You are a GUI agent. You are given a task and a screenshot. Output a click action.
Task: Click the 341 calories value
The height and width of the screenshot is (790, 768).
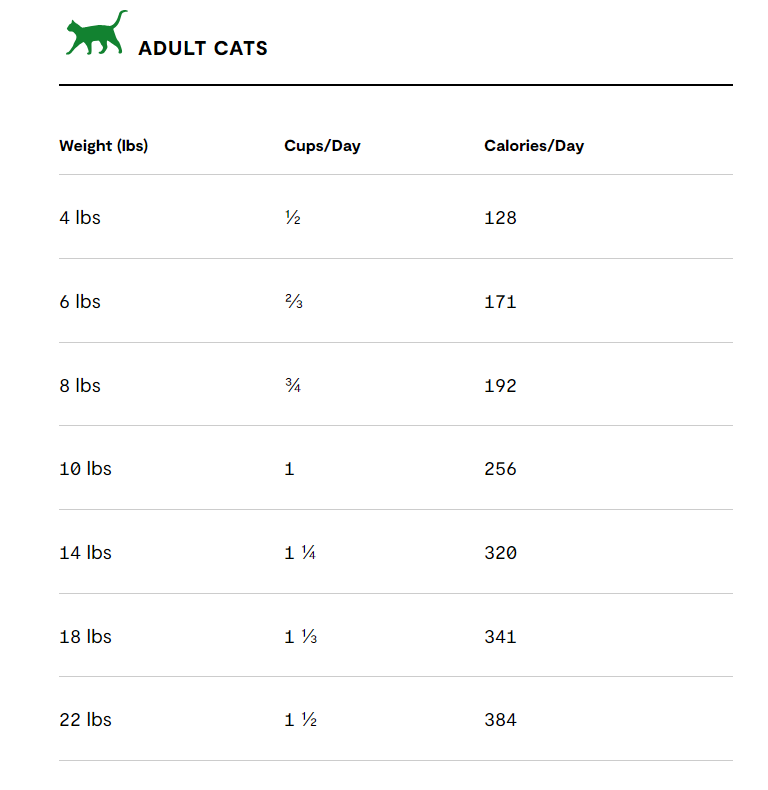(500, 637)
